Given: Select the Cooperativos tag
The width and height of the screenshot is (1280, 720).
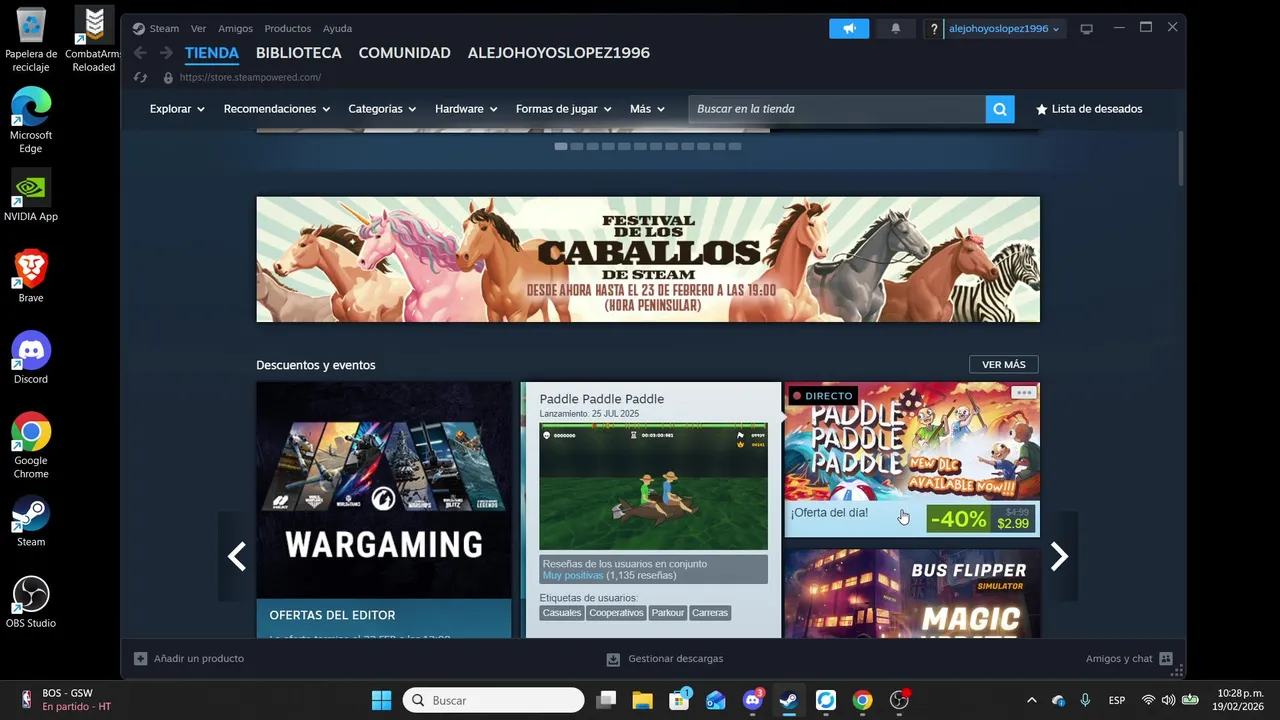Looking at the screenshot, I should coord(616,612).
